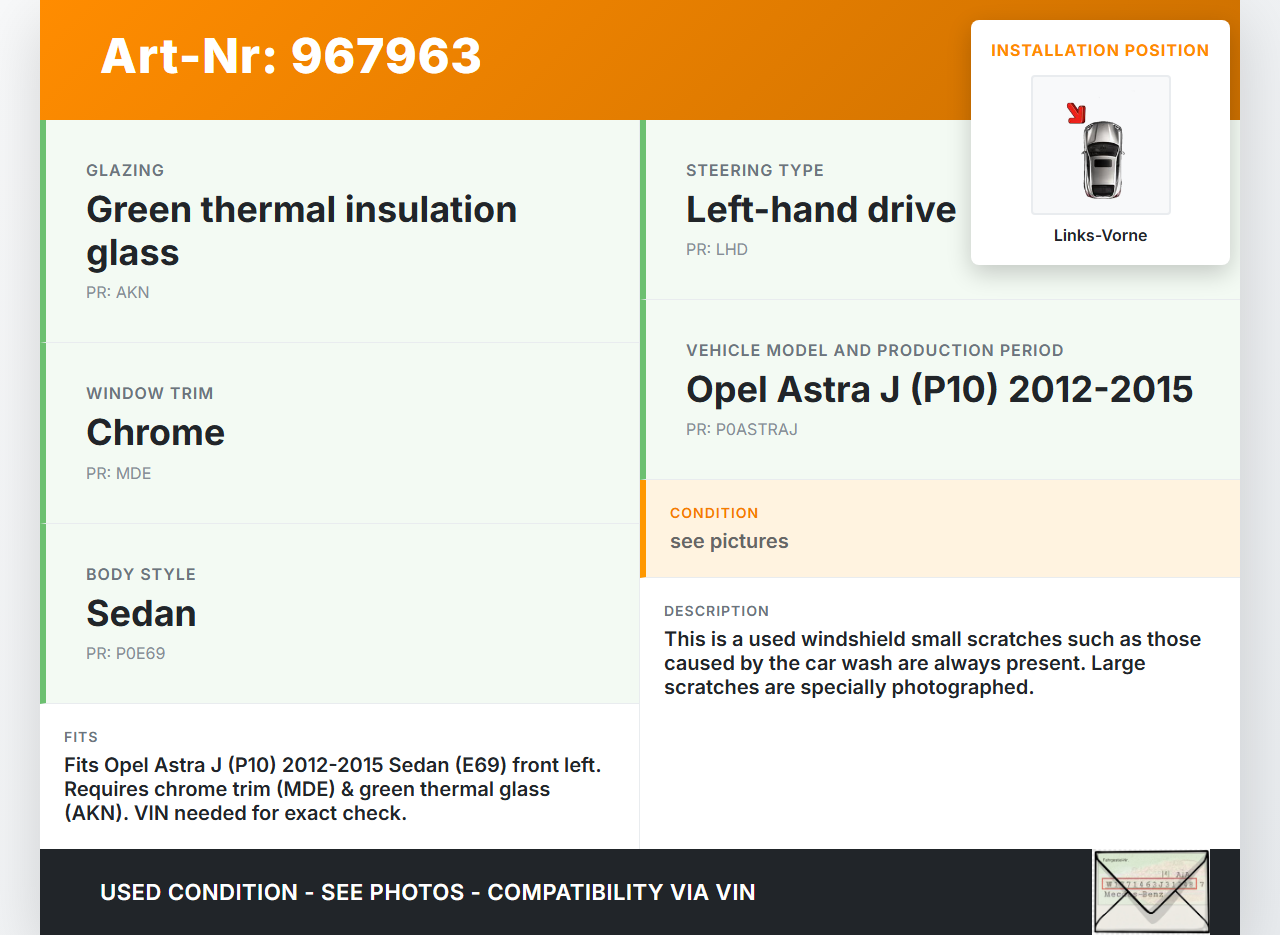Click Opel Astra J (P10) 2012-2015 model text
The height and width of the screenshot is (935, 1280).
coord(939,389)
